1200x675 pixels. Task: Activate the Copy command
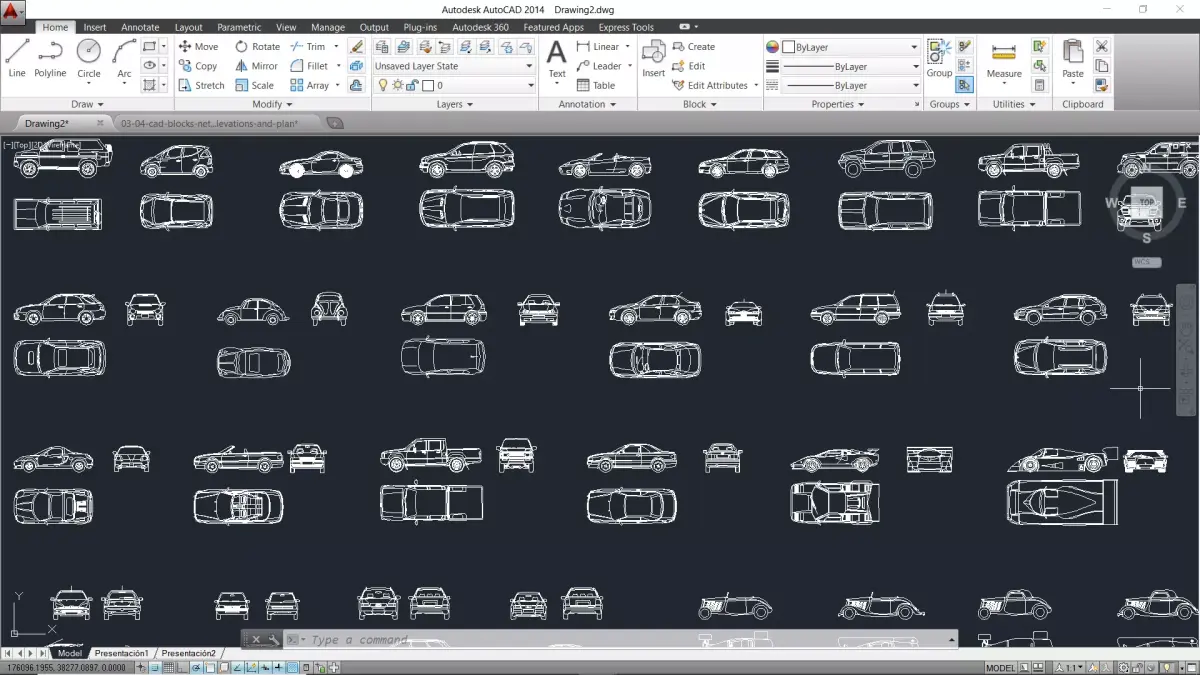click(x=198, y=66)
